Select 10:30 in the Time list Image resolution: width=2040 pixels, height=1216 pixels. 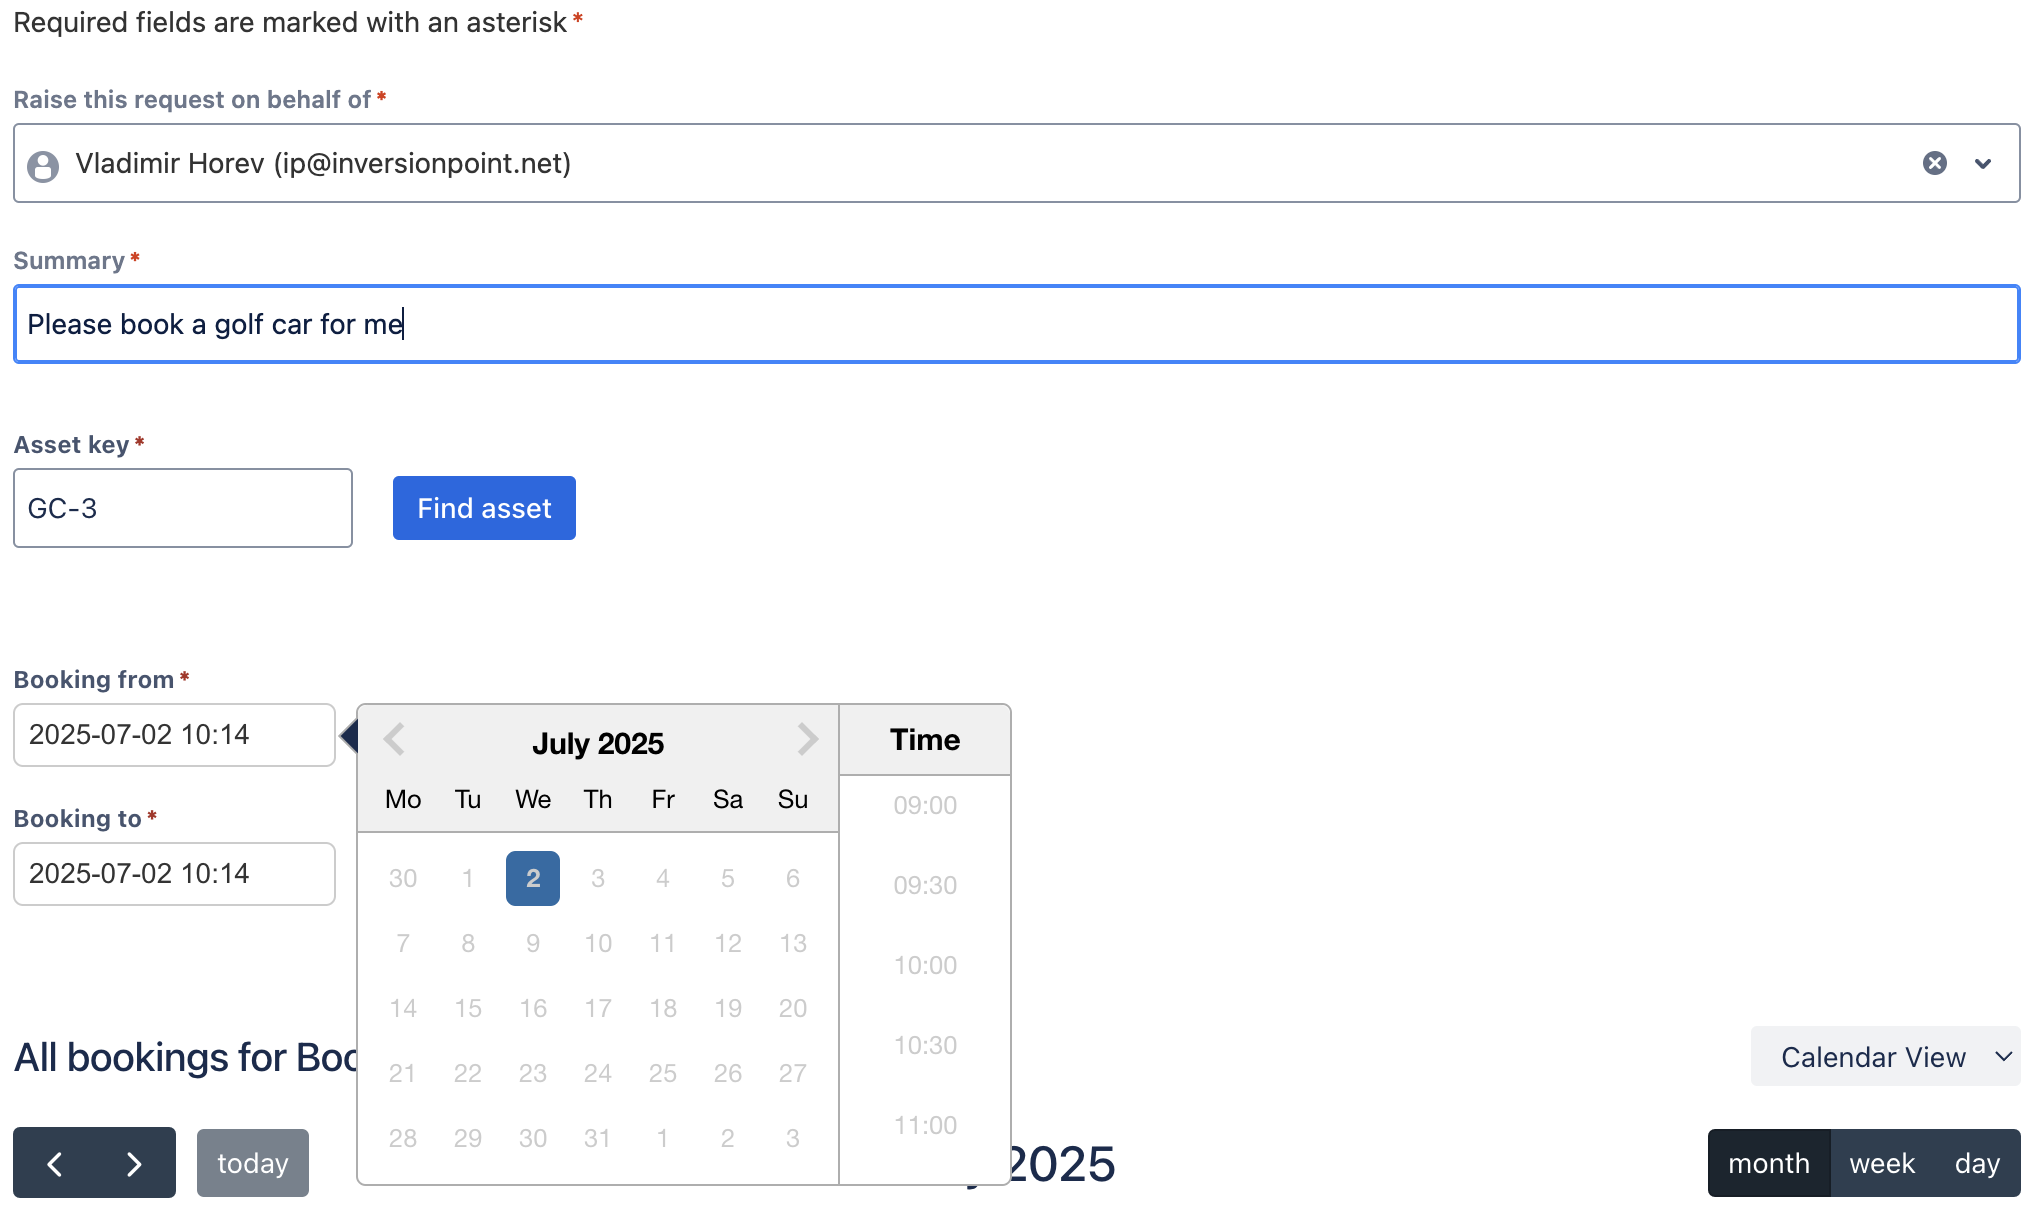pyautogui.click(x=925, y=1045)
